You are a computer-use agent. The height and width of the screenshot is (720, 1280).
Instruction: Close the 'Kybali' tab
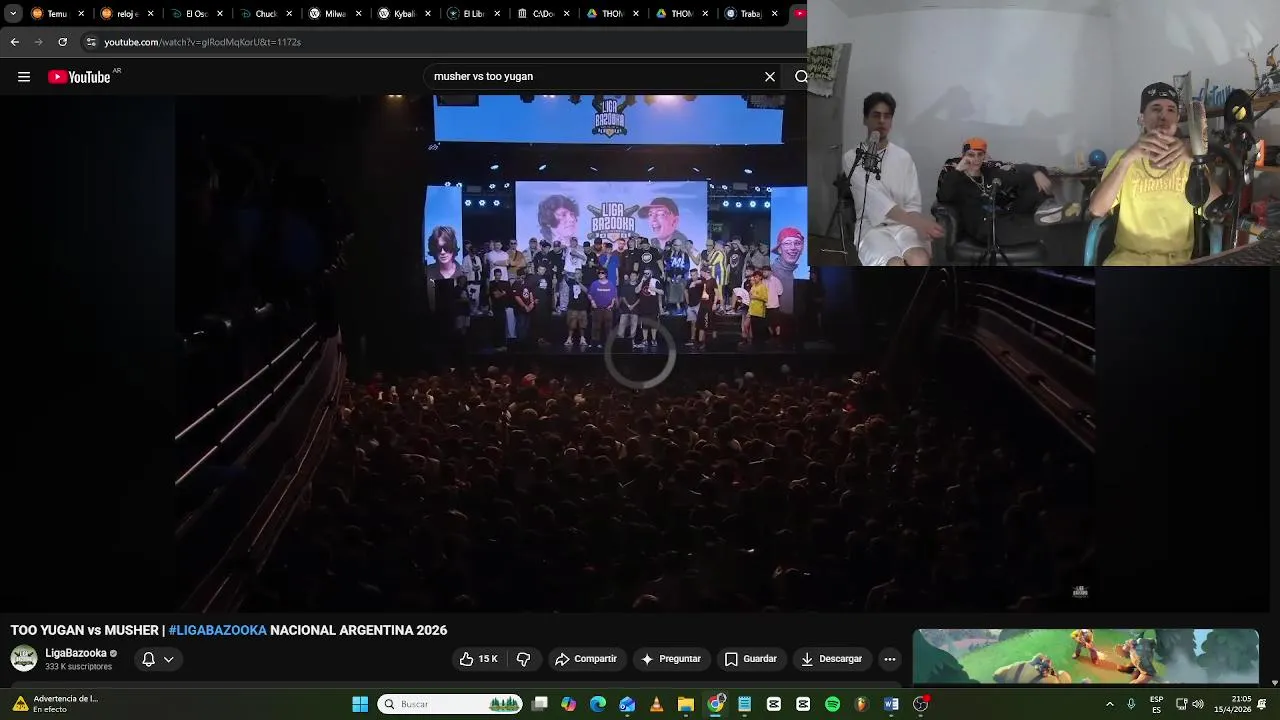coord(428,14)
